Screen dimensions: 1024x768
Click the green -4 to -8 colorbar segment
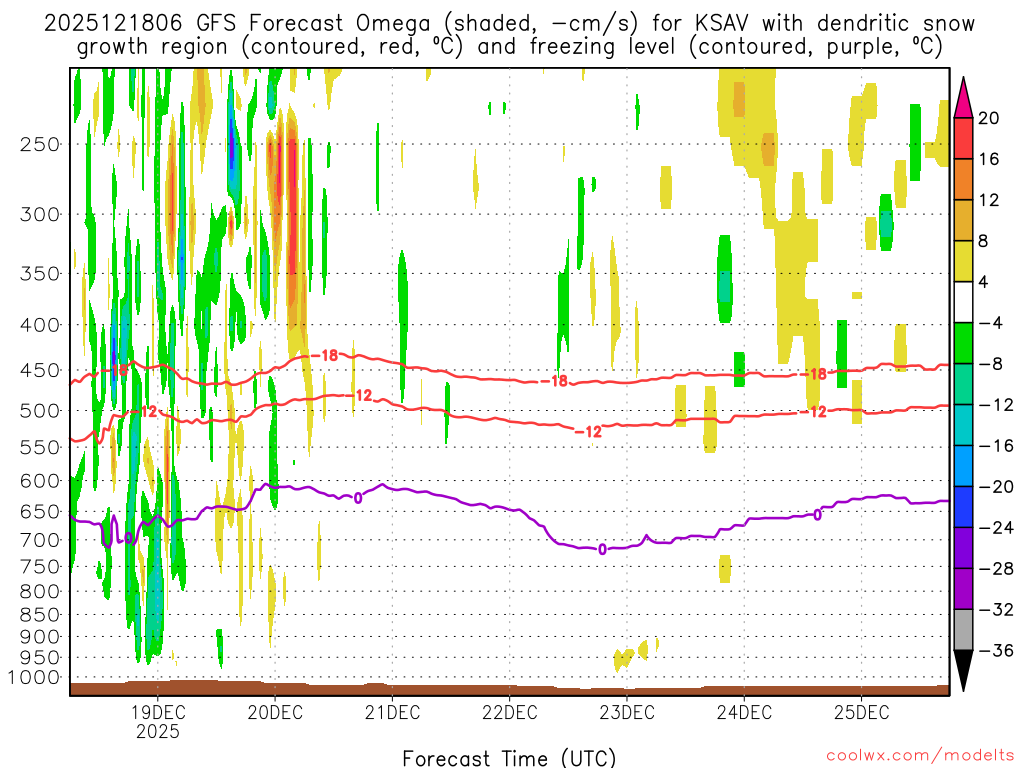point(963,344)
